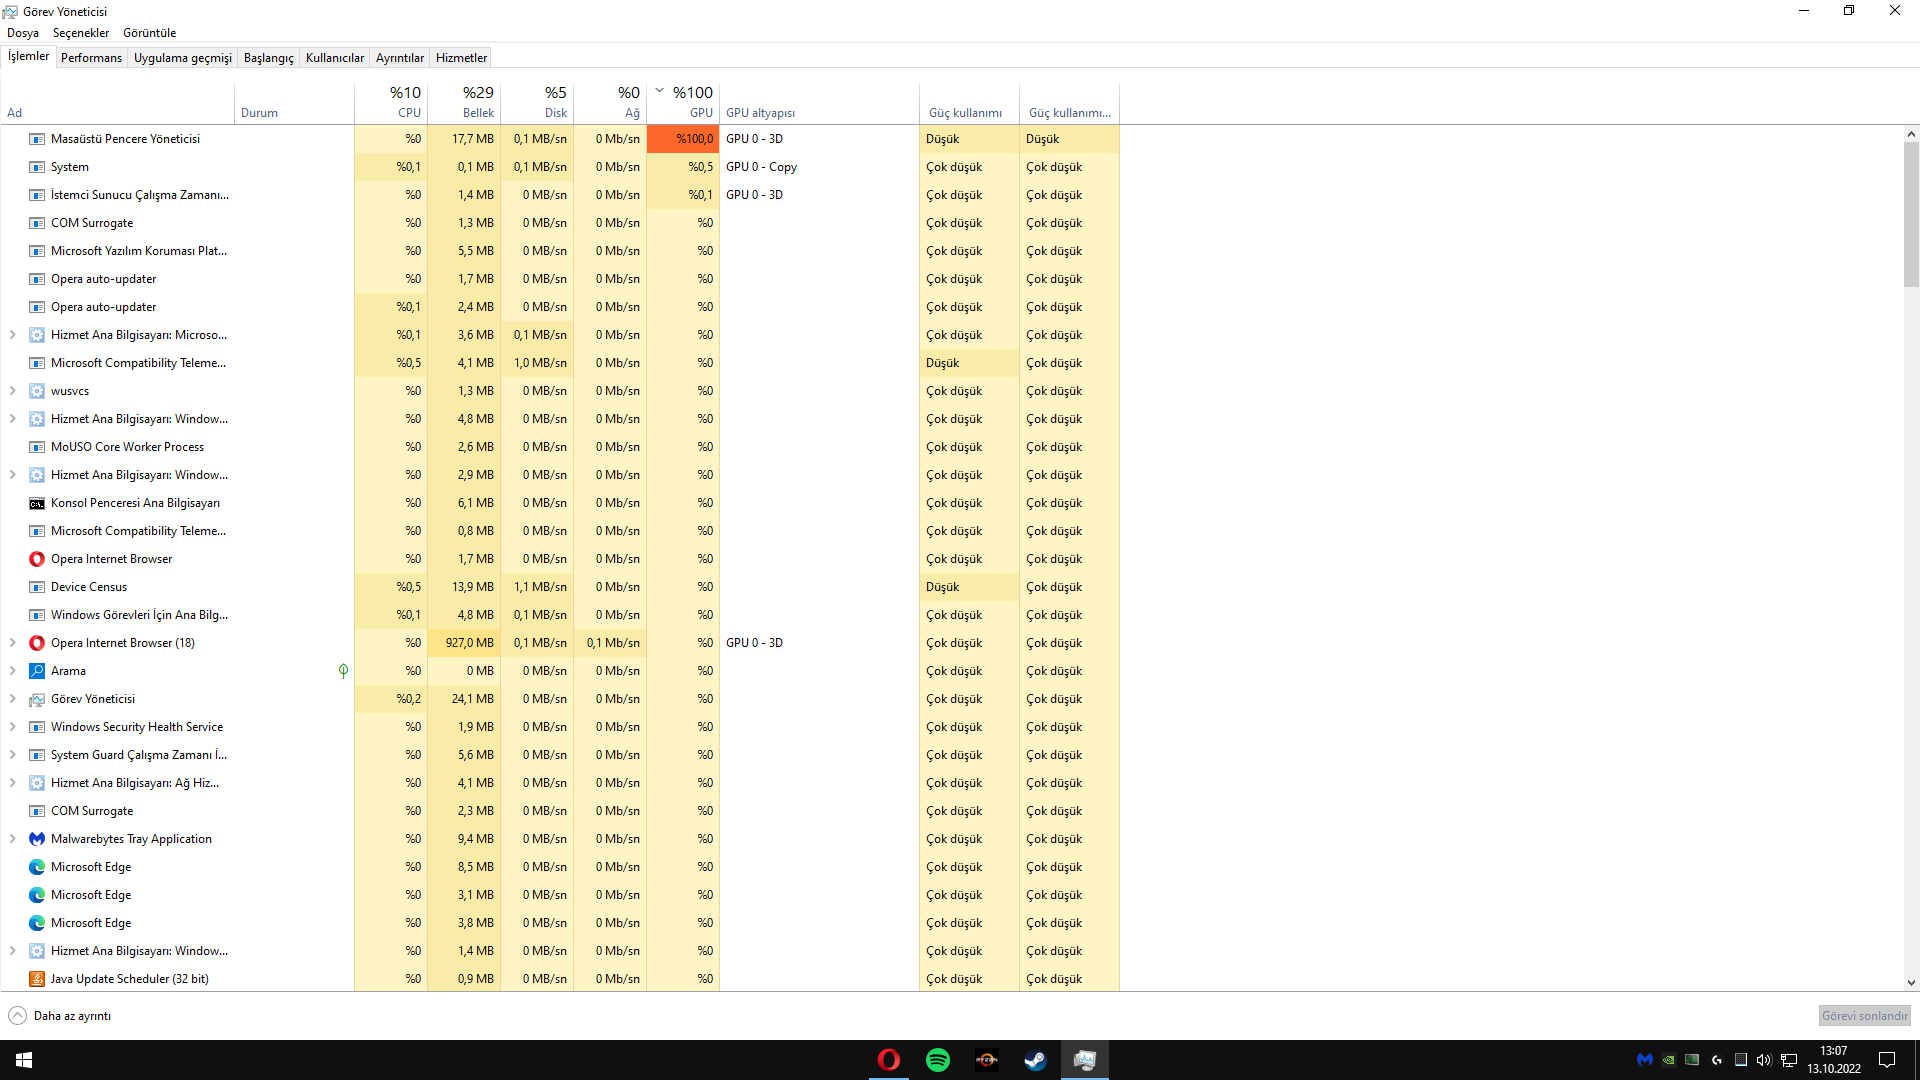Open the Başlangıç tab
This screenshot has height=1080, width=1920.
point(268,58)
